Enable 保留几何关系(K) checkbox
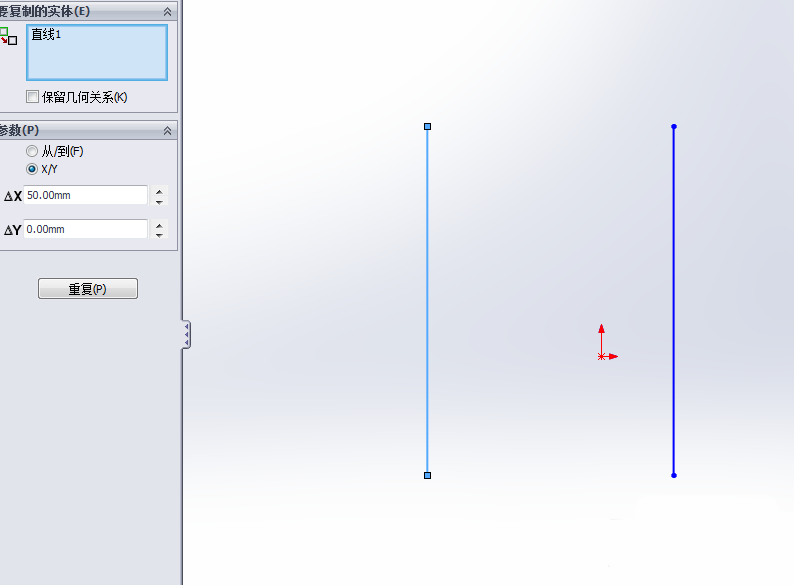This screenshot has width=794, height=585. (x=32, y=96)
